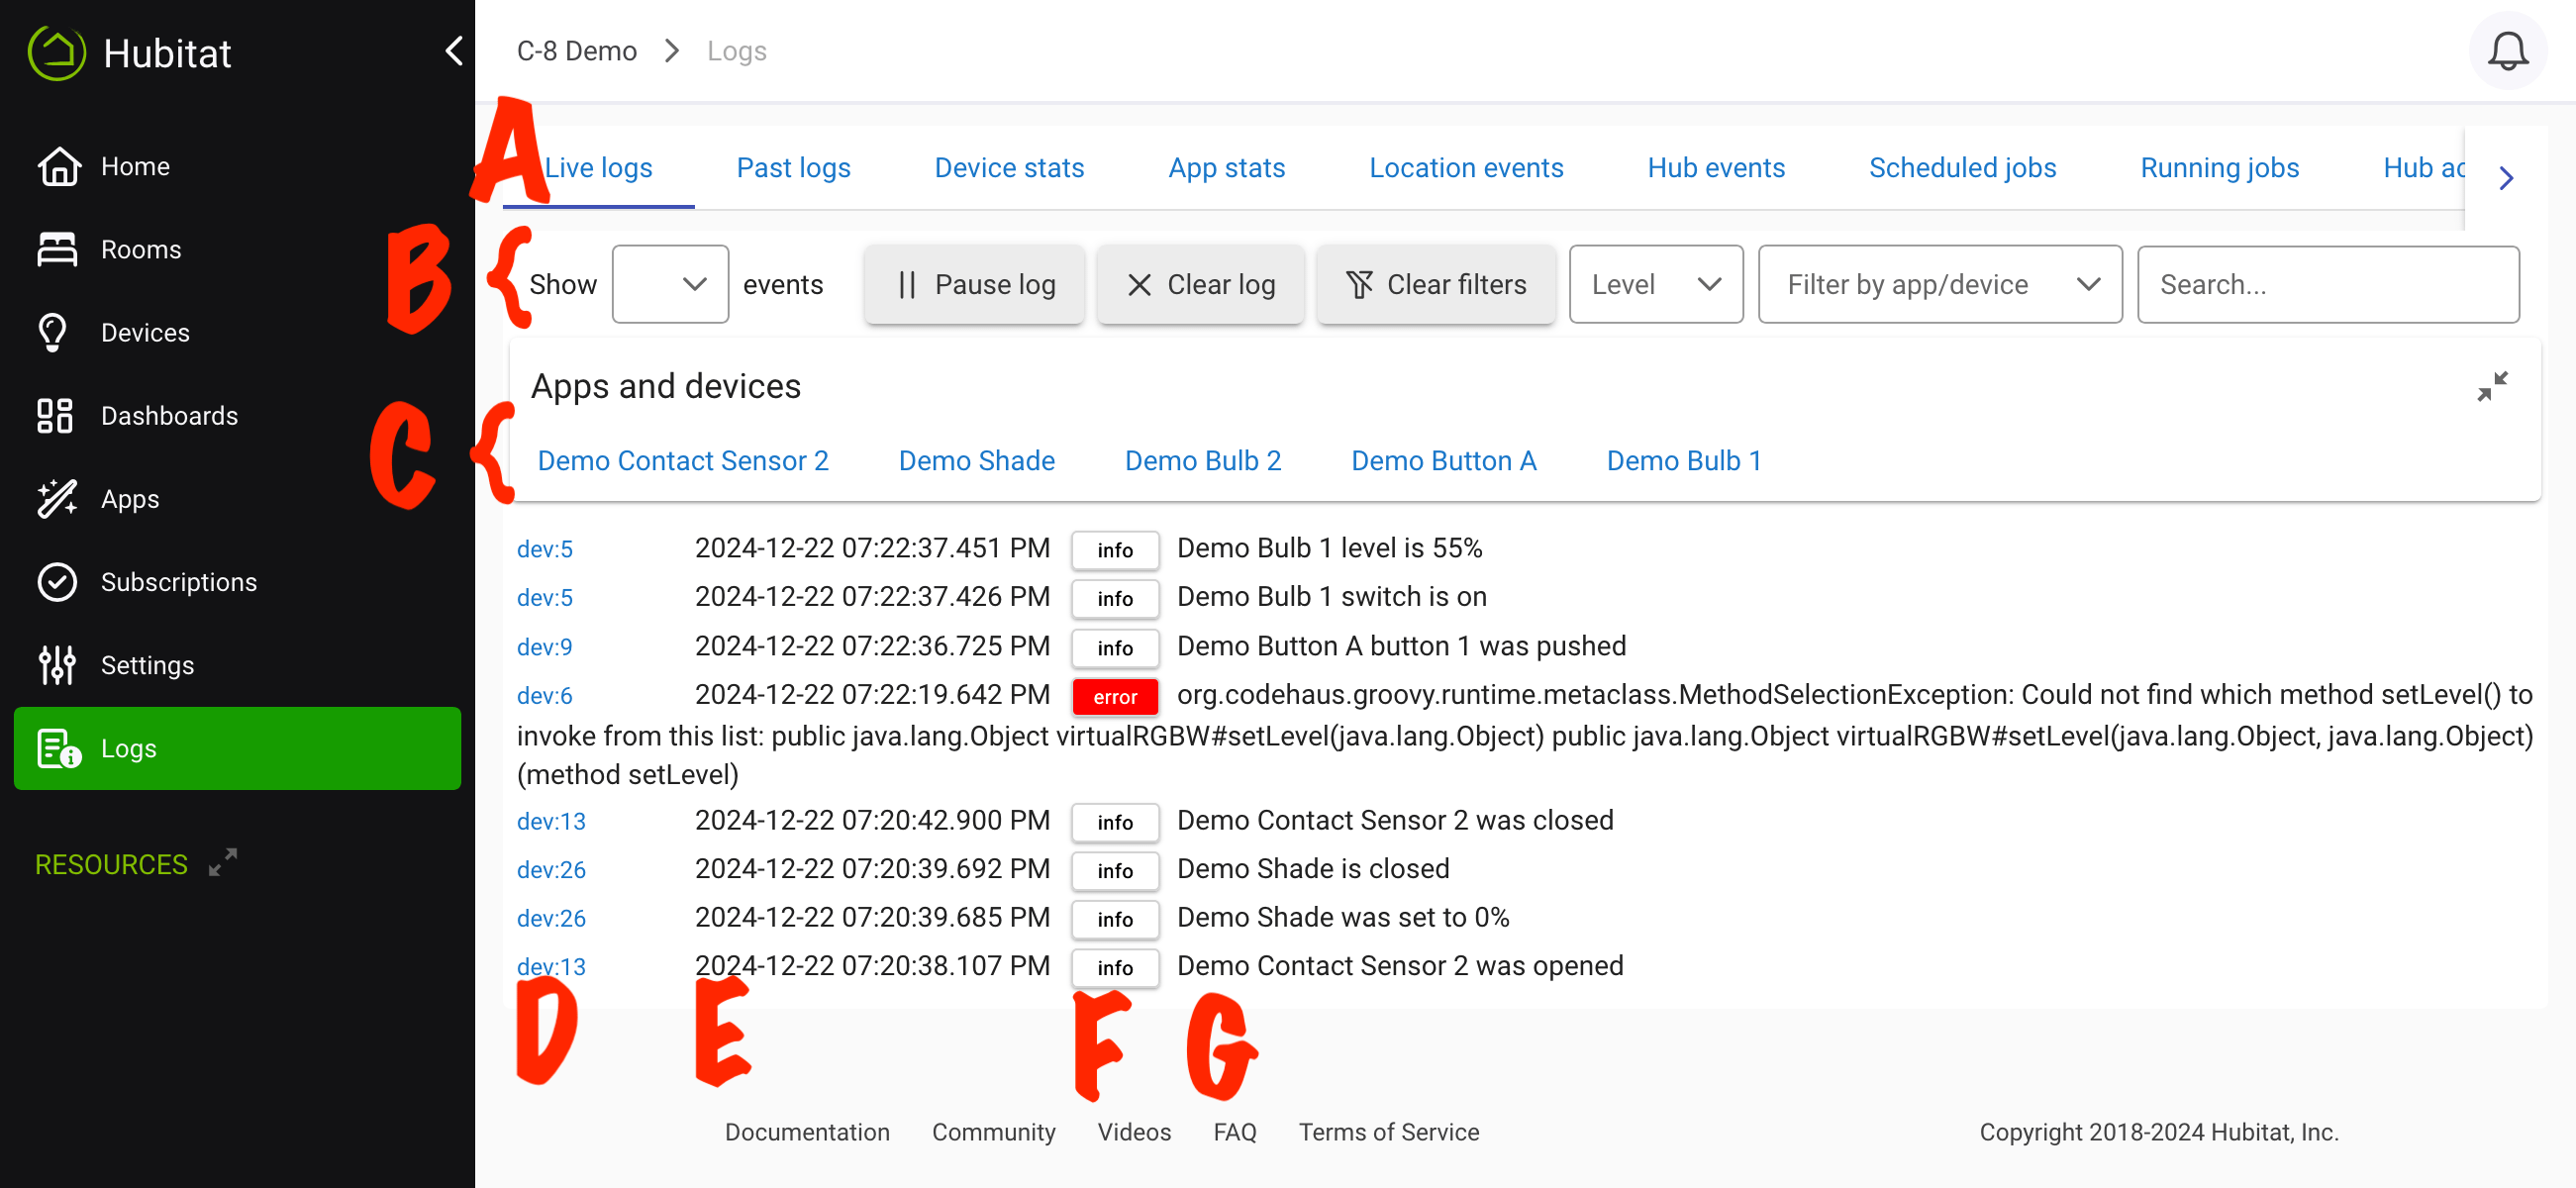The height and width of the screenshot is (1188, 2576).
Task: Open dev:9 link for Demo Button A
Action: 545,647
